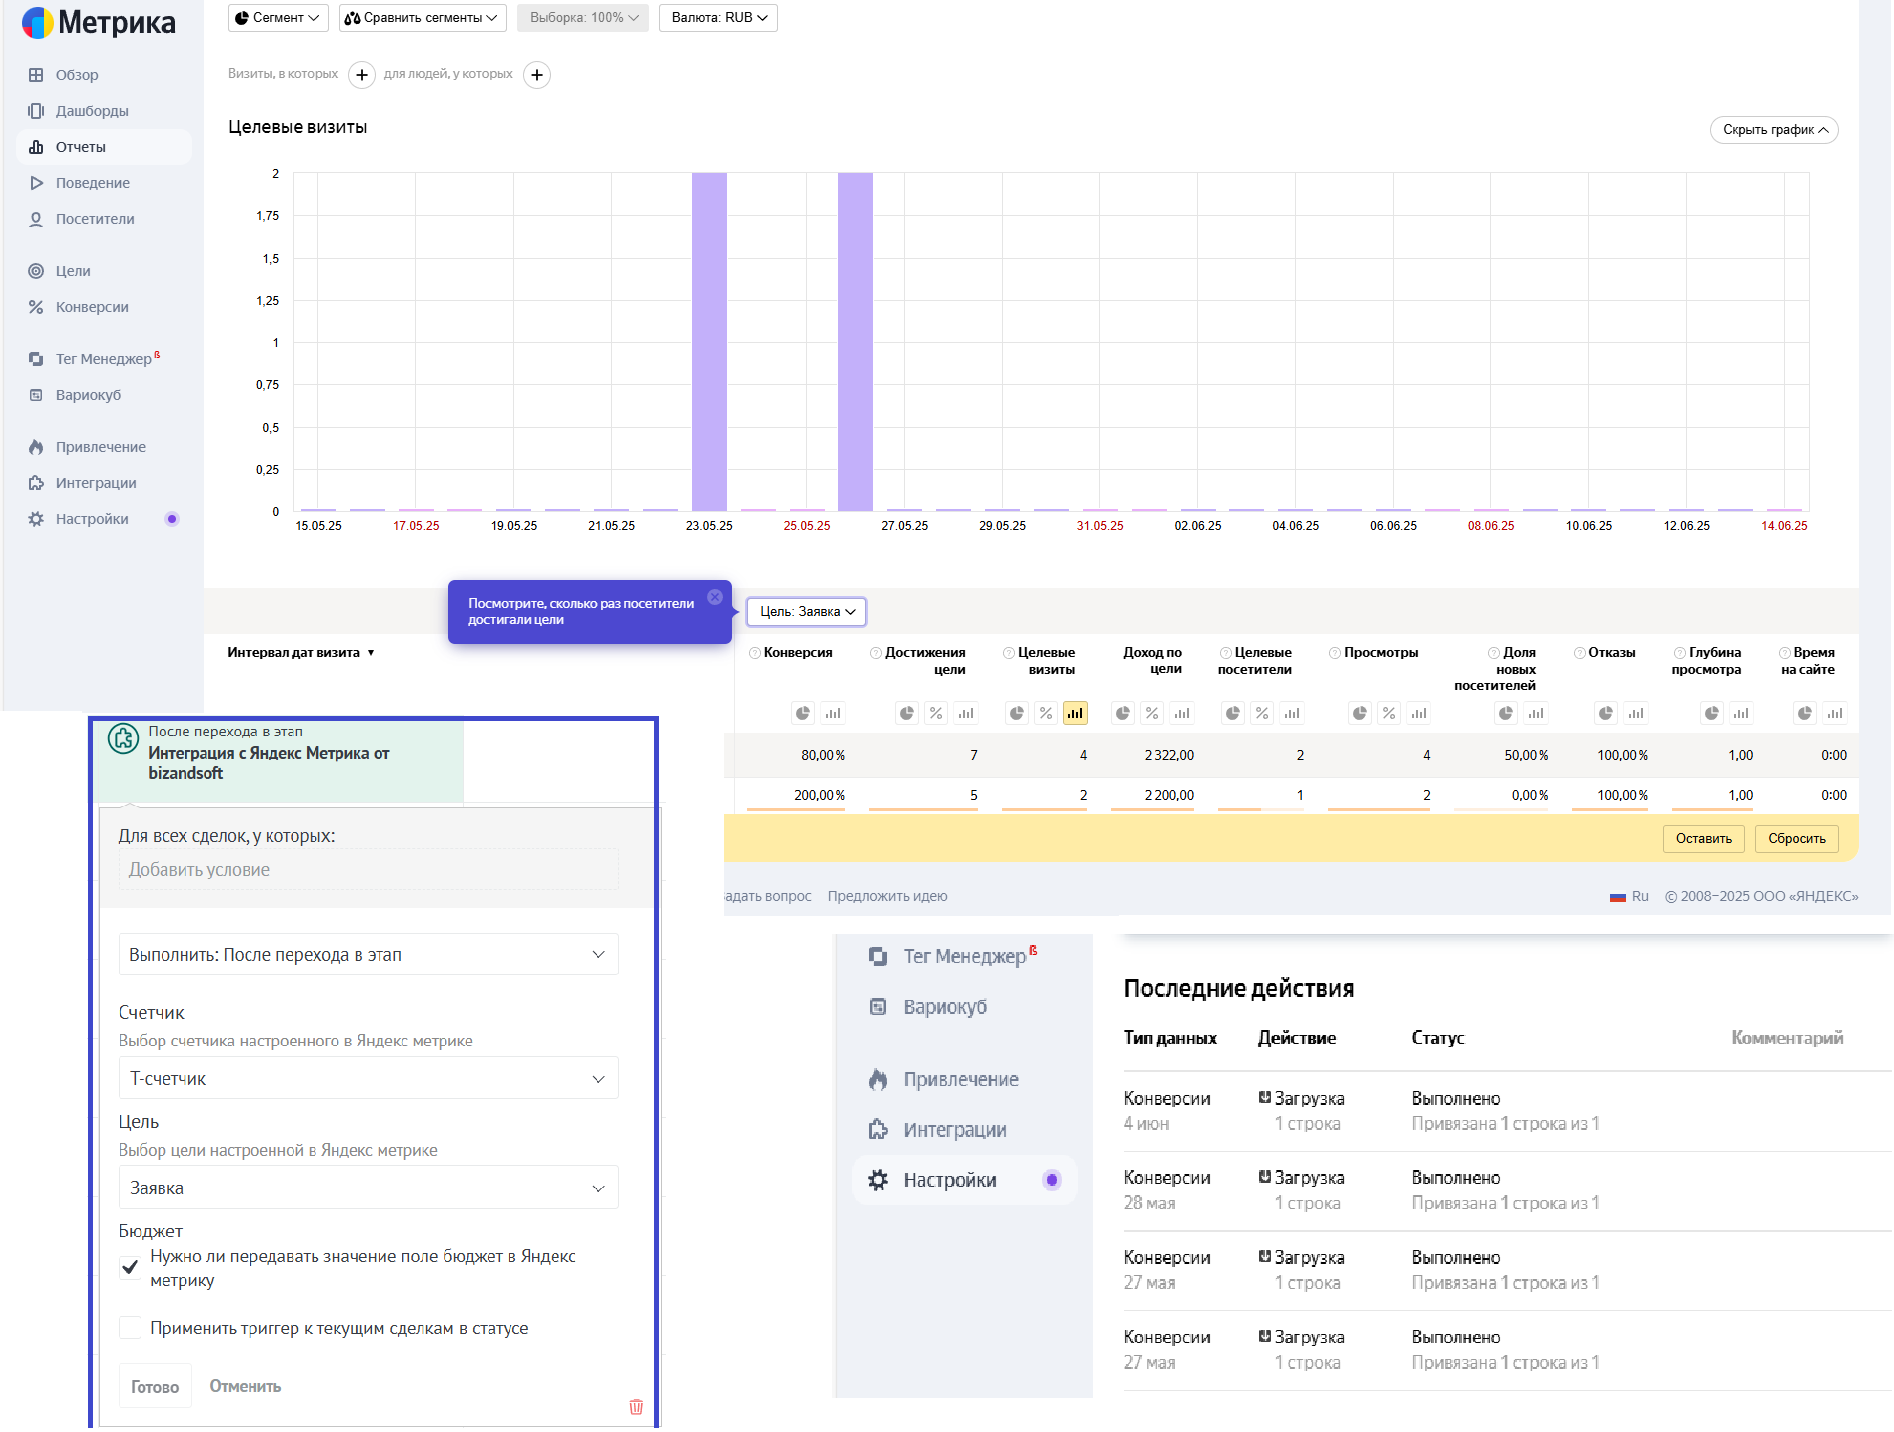Viewport: 1894px width, 1432px height.
Task: Click the Готово button
Action: (x=155, y=1386)
